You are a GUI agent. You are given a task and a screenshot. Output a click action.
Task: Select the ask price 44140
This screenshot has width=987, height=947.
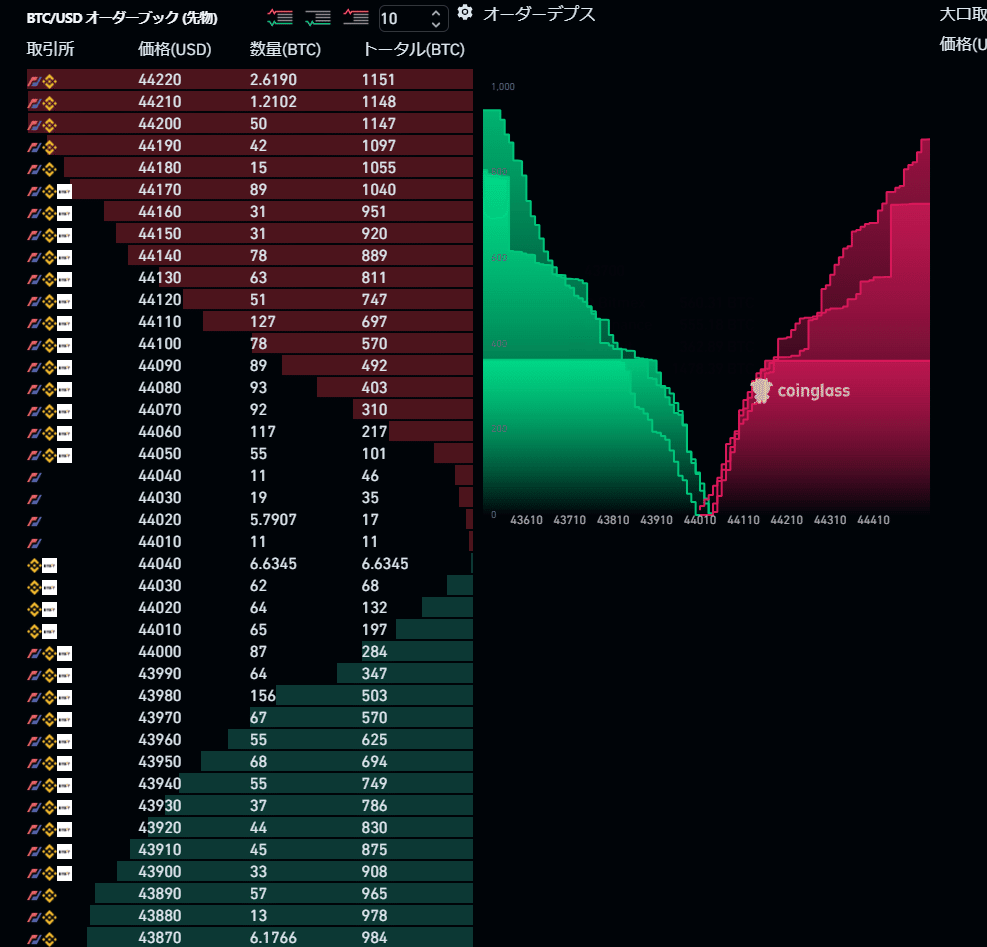(160, 256)
